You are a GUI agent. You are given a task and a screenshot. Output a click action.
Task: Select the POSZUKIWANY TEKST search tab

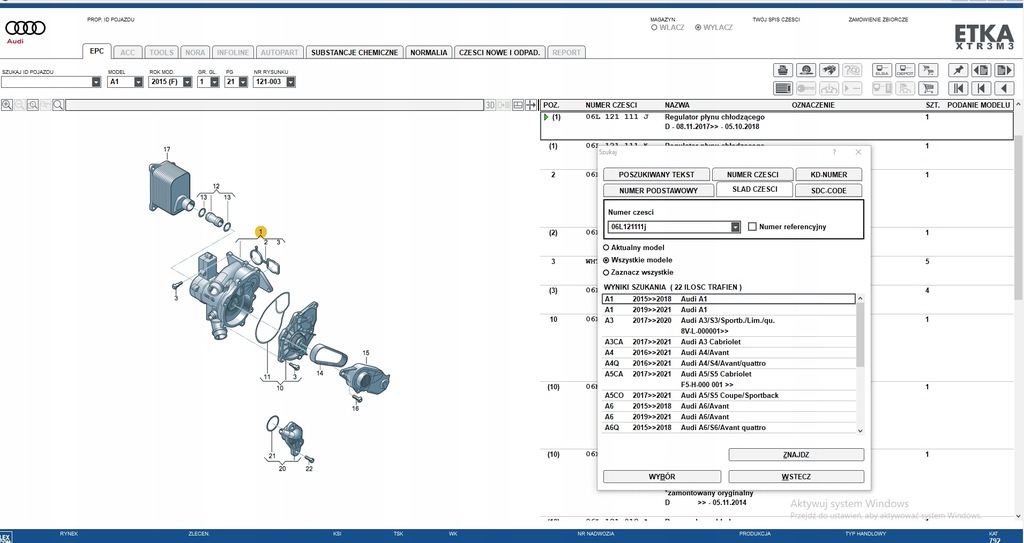click(656, 174)
